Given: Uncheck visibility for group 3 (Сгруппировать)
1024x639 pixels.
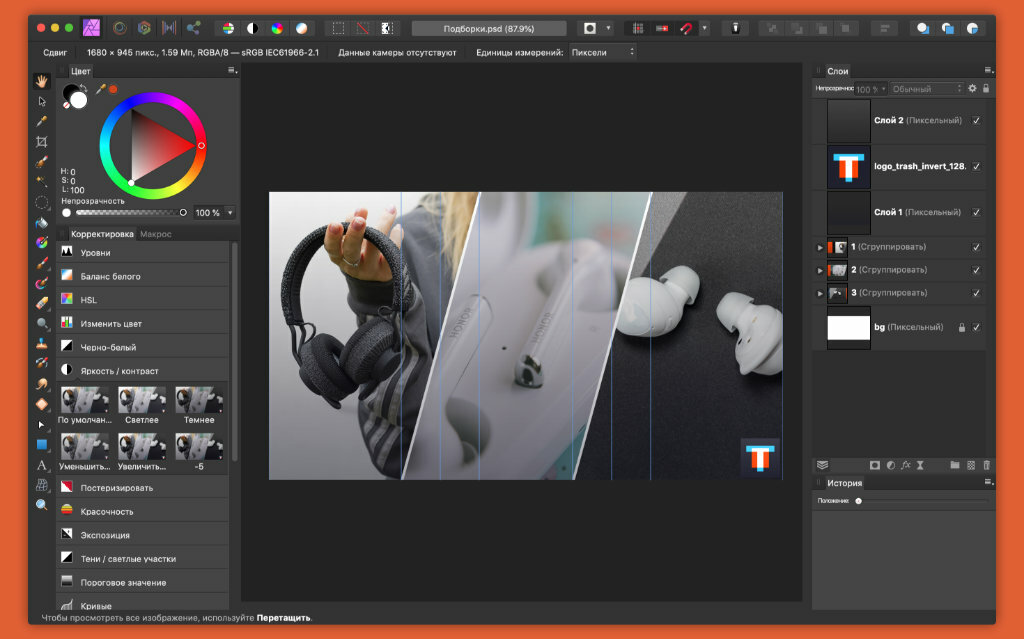Looking at the screenshot, I should coord(976,293).
